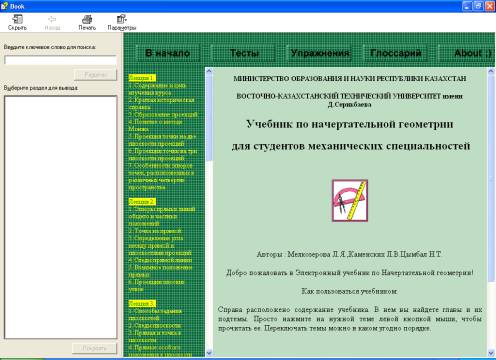Screen dimensions: 496x360
Task: Open the Тесты navigation tab
Action: point(244,53)
